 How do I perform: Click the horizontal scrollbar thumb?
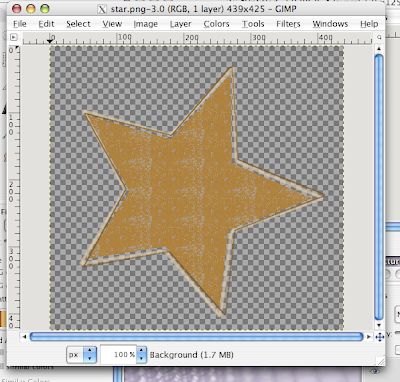pyautogui.click(x=196, y=337)
